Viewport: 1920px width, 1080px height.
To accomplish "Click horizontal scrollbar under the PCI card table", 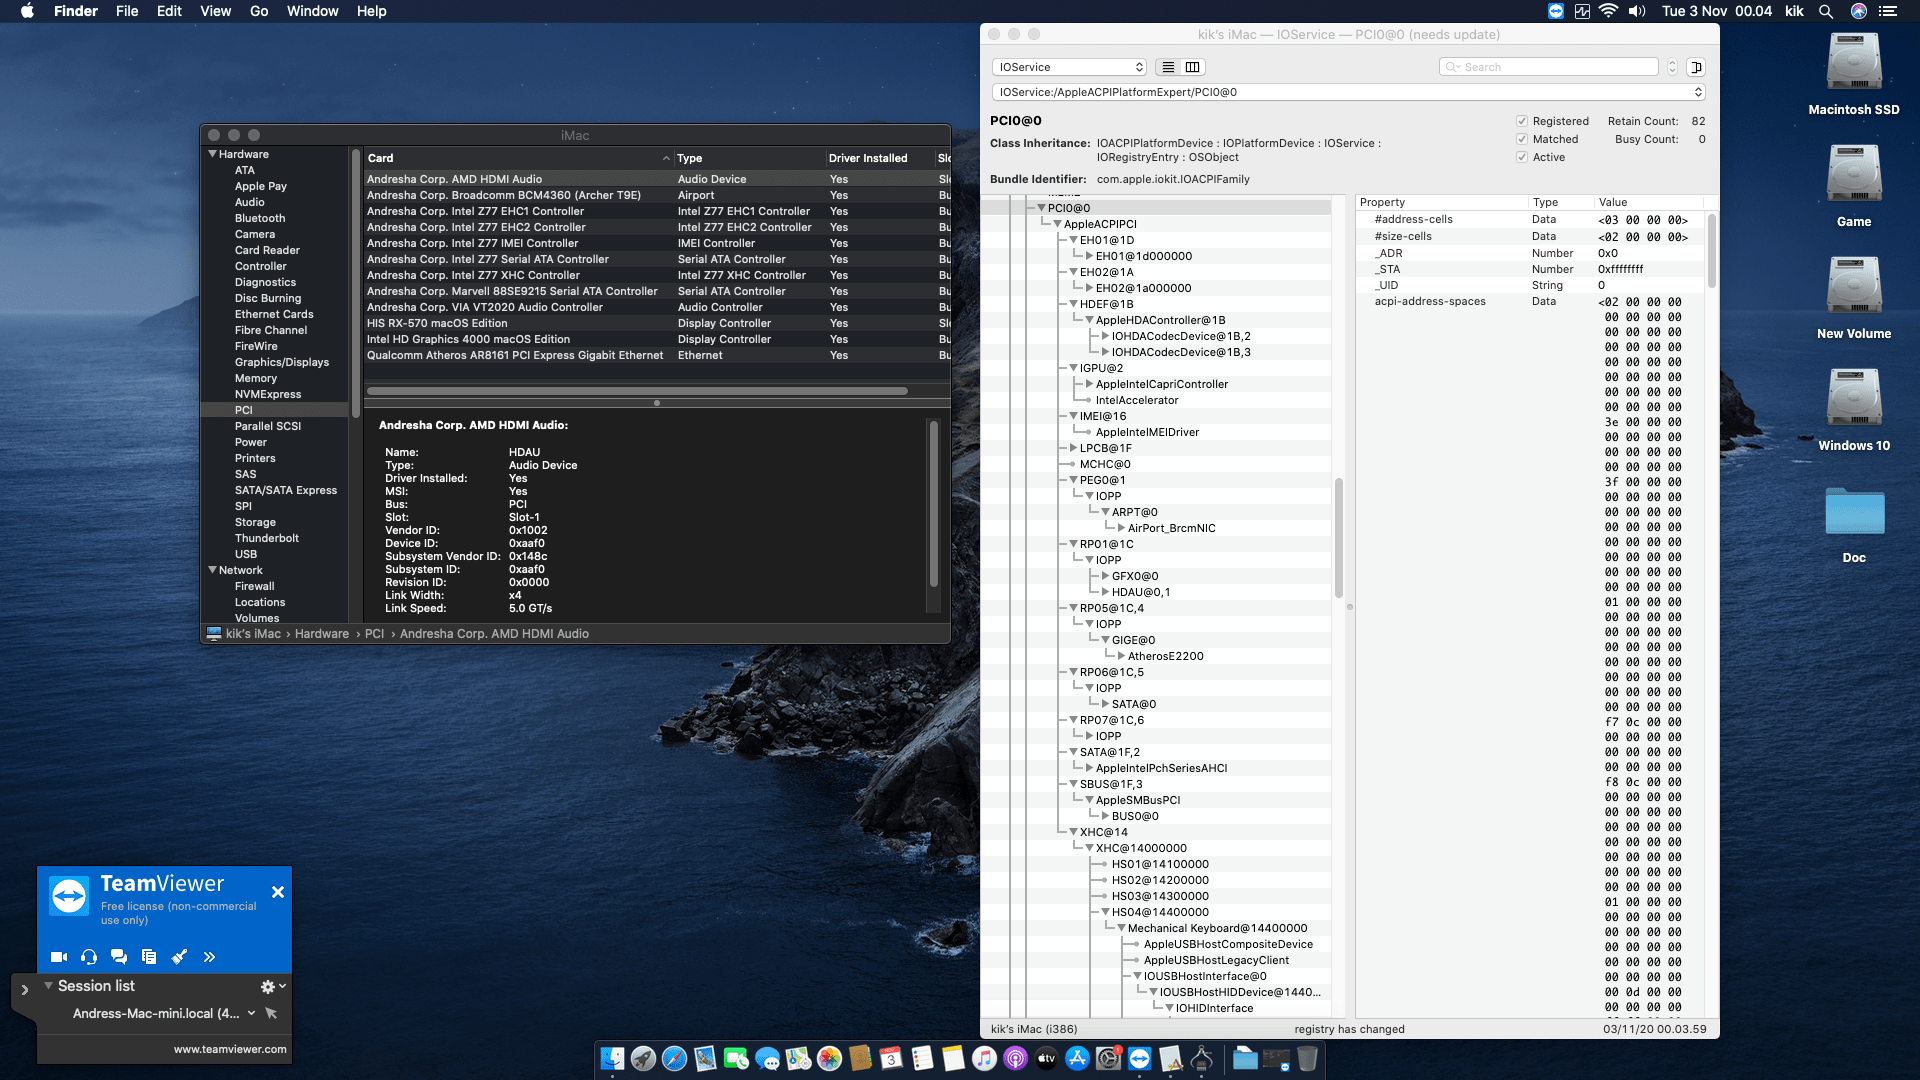I will [638, 391].
